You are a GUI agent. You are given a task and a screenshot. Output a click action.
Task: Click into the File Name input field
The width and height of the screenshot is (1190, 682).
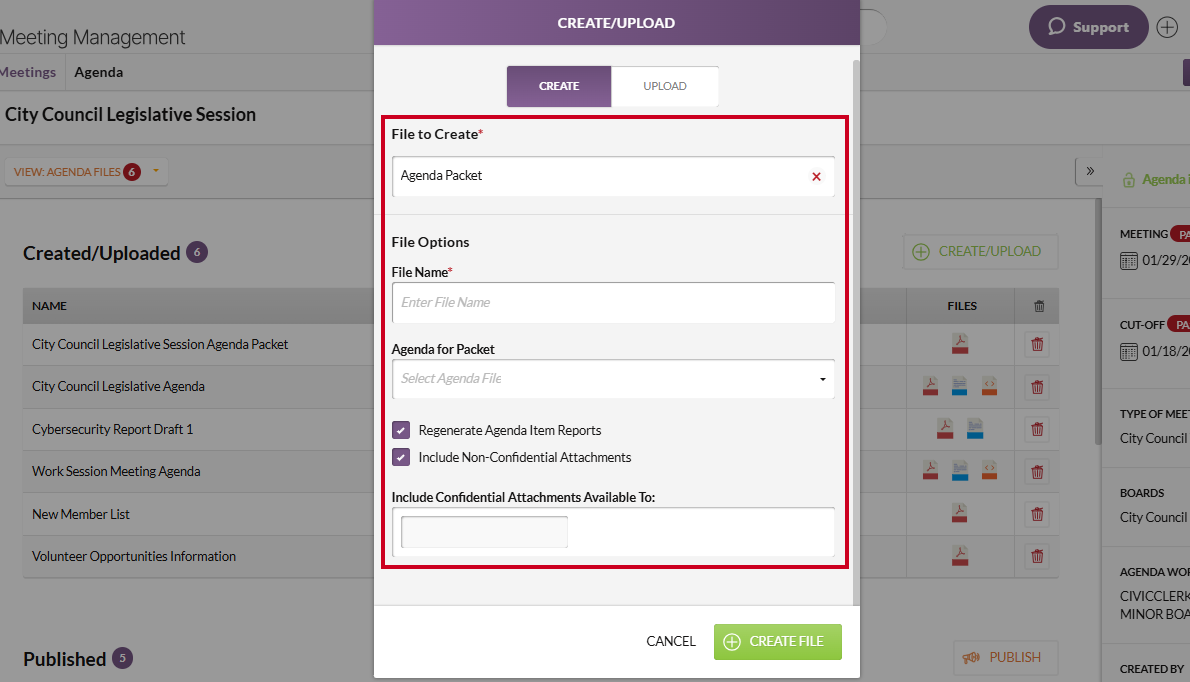coord(613,303)
